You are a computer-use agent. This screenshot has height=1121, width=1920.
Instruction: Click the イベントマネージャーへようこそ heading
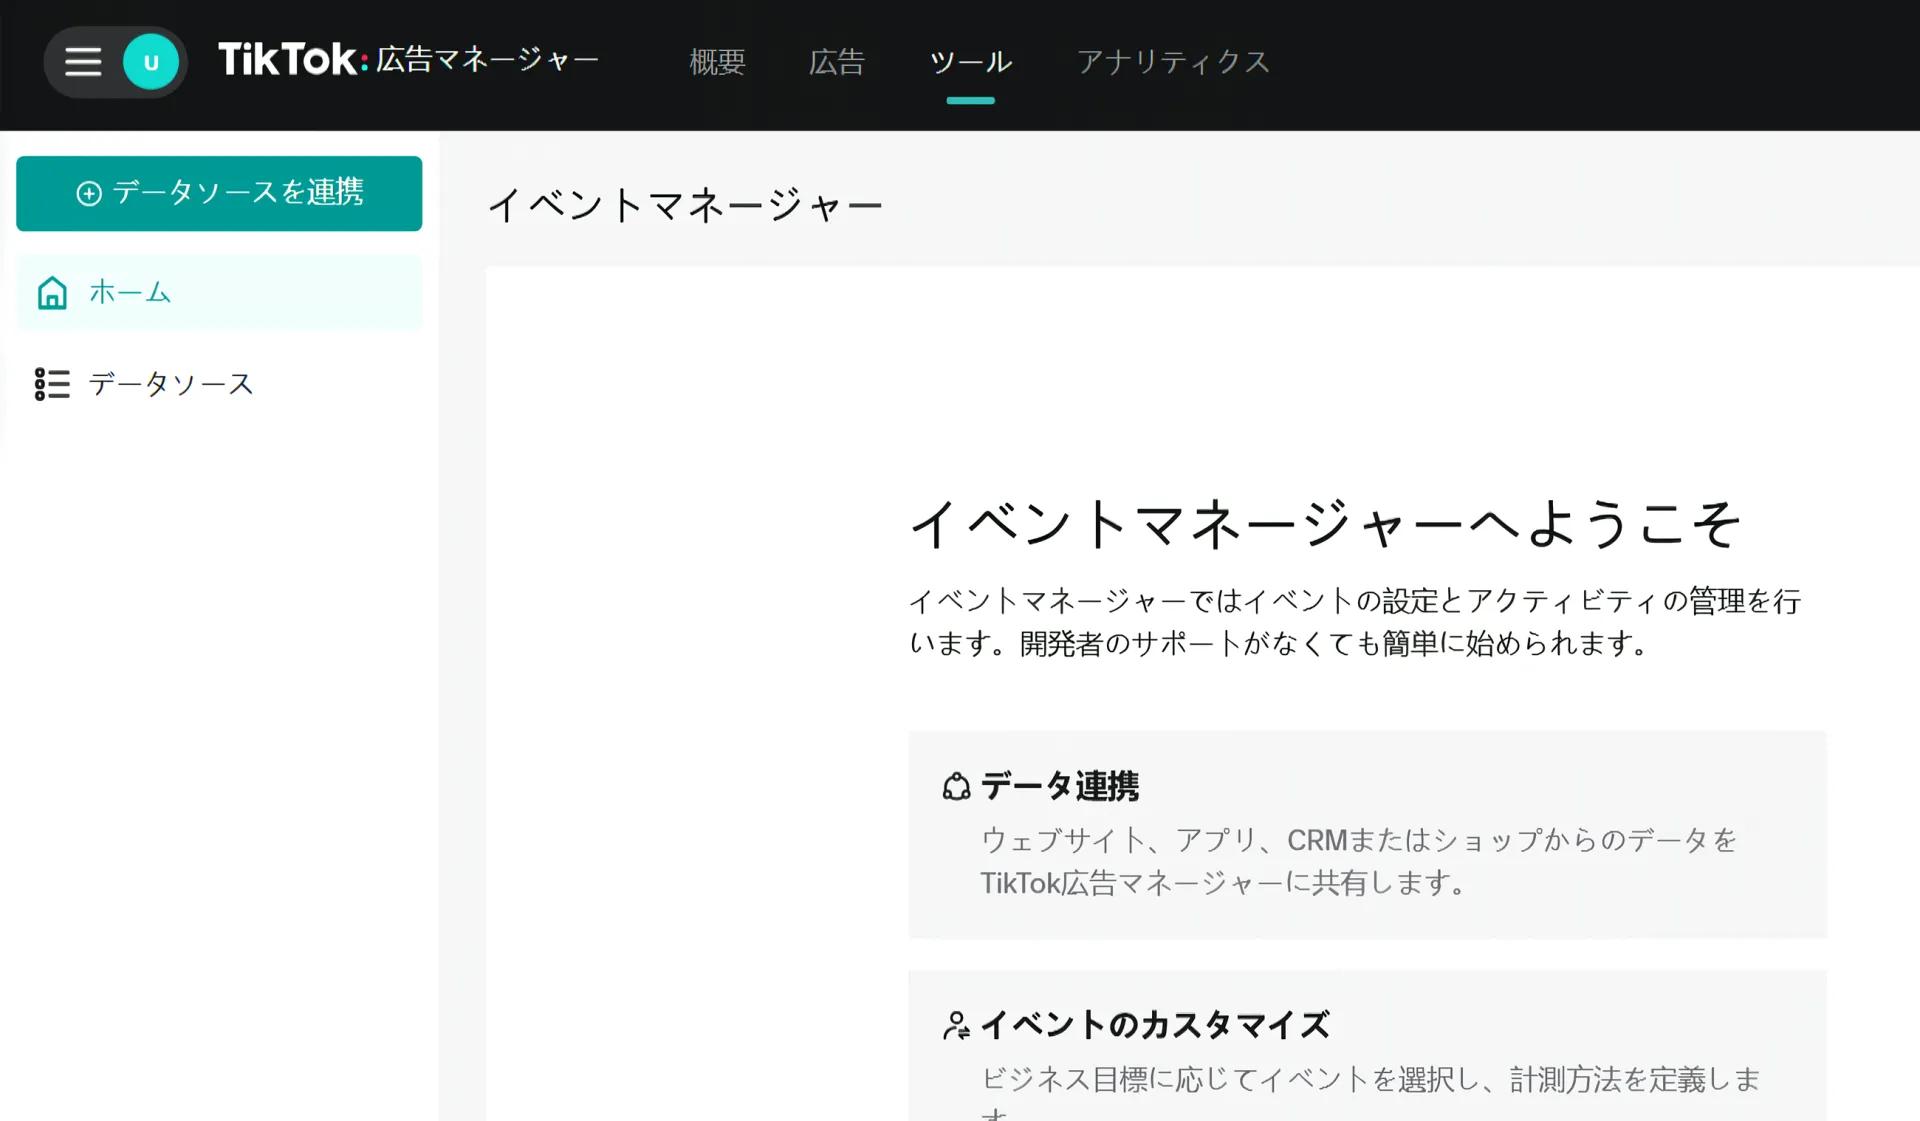click(1325, 523)
